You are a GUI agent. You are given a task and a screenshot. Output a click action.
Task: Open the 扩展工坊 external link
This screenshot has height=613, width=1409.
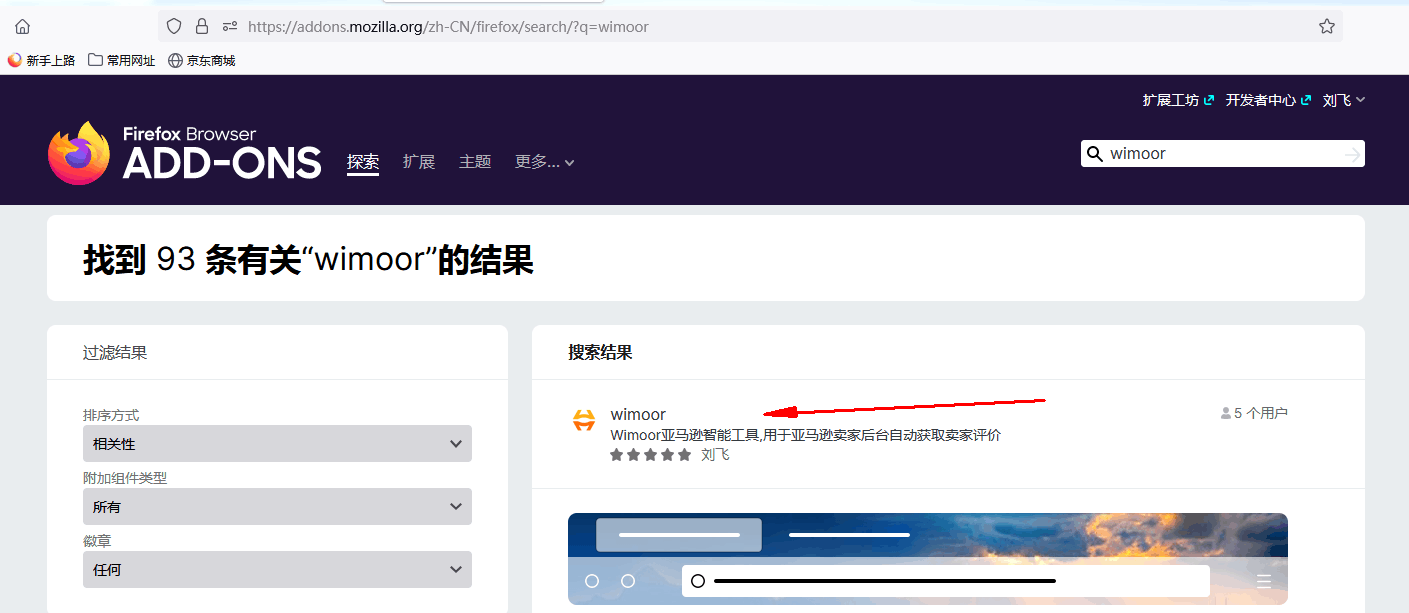(1178, 100)
